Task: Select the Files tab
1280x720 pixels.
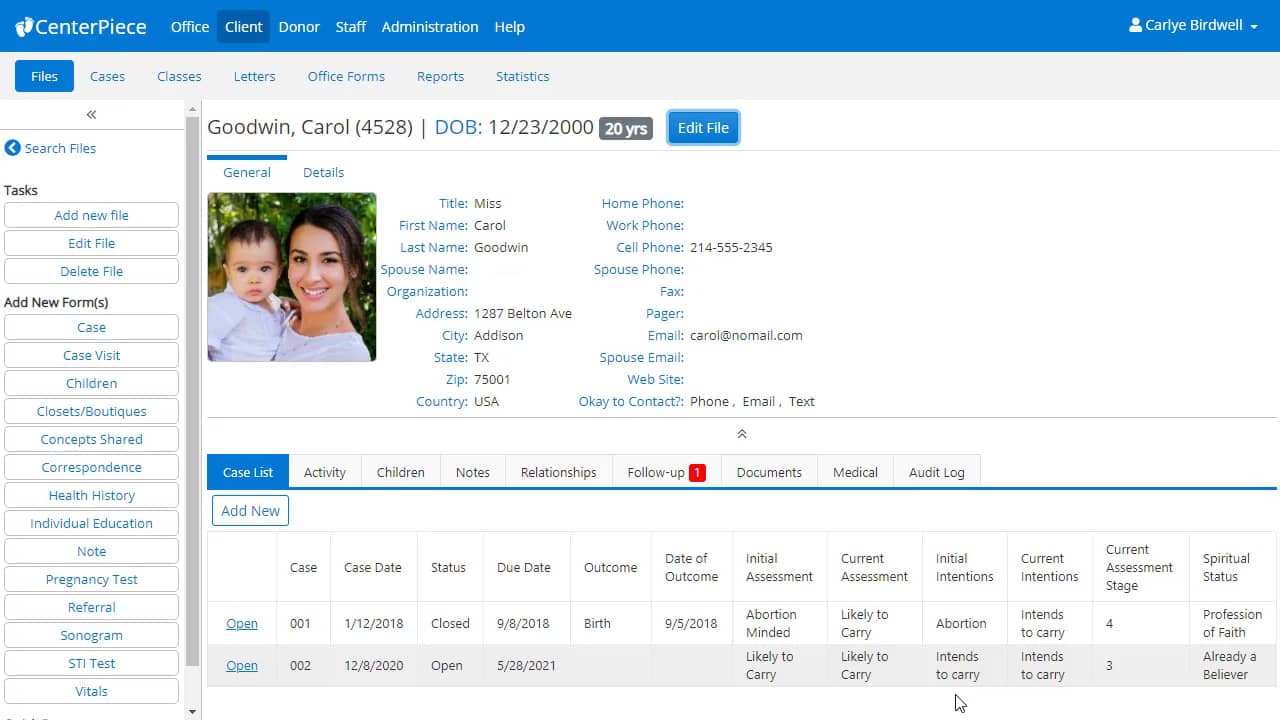Action: coord(44,76)
